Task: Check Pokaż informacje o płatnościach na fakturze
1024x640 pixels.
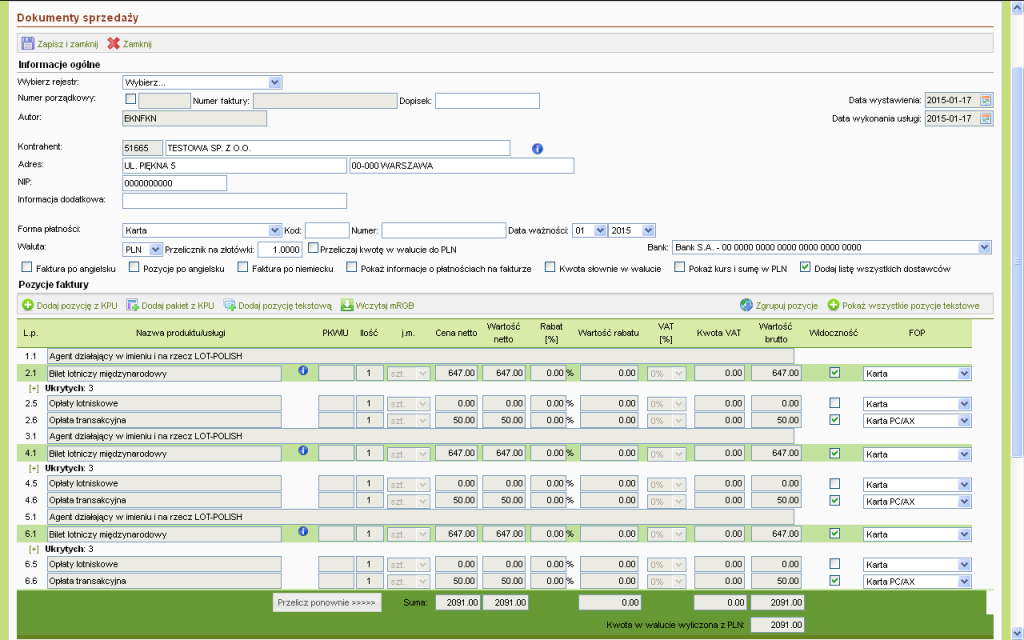Action: pos(351,267)
